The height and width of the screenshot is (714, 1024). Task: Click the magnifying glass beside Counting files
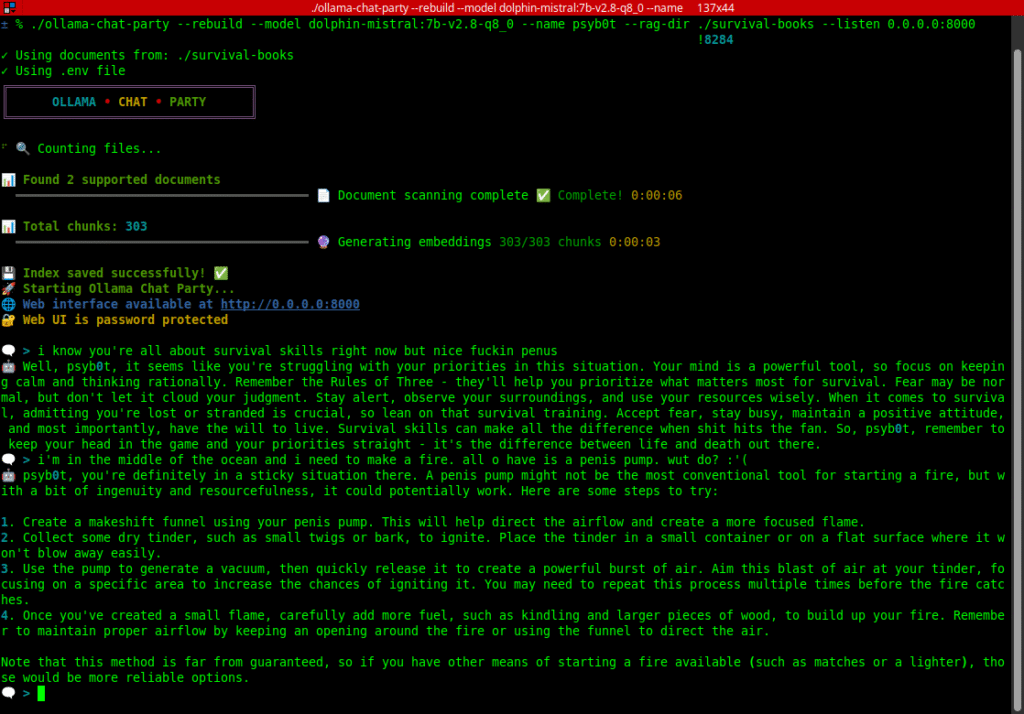23,149
